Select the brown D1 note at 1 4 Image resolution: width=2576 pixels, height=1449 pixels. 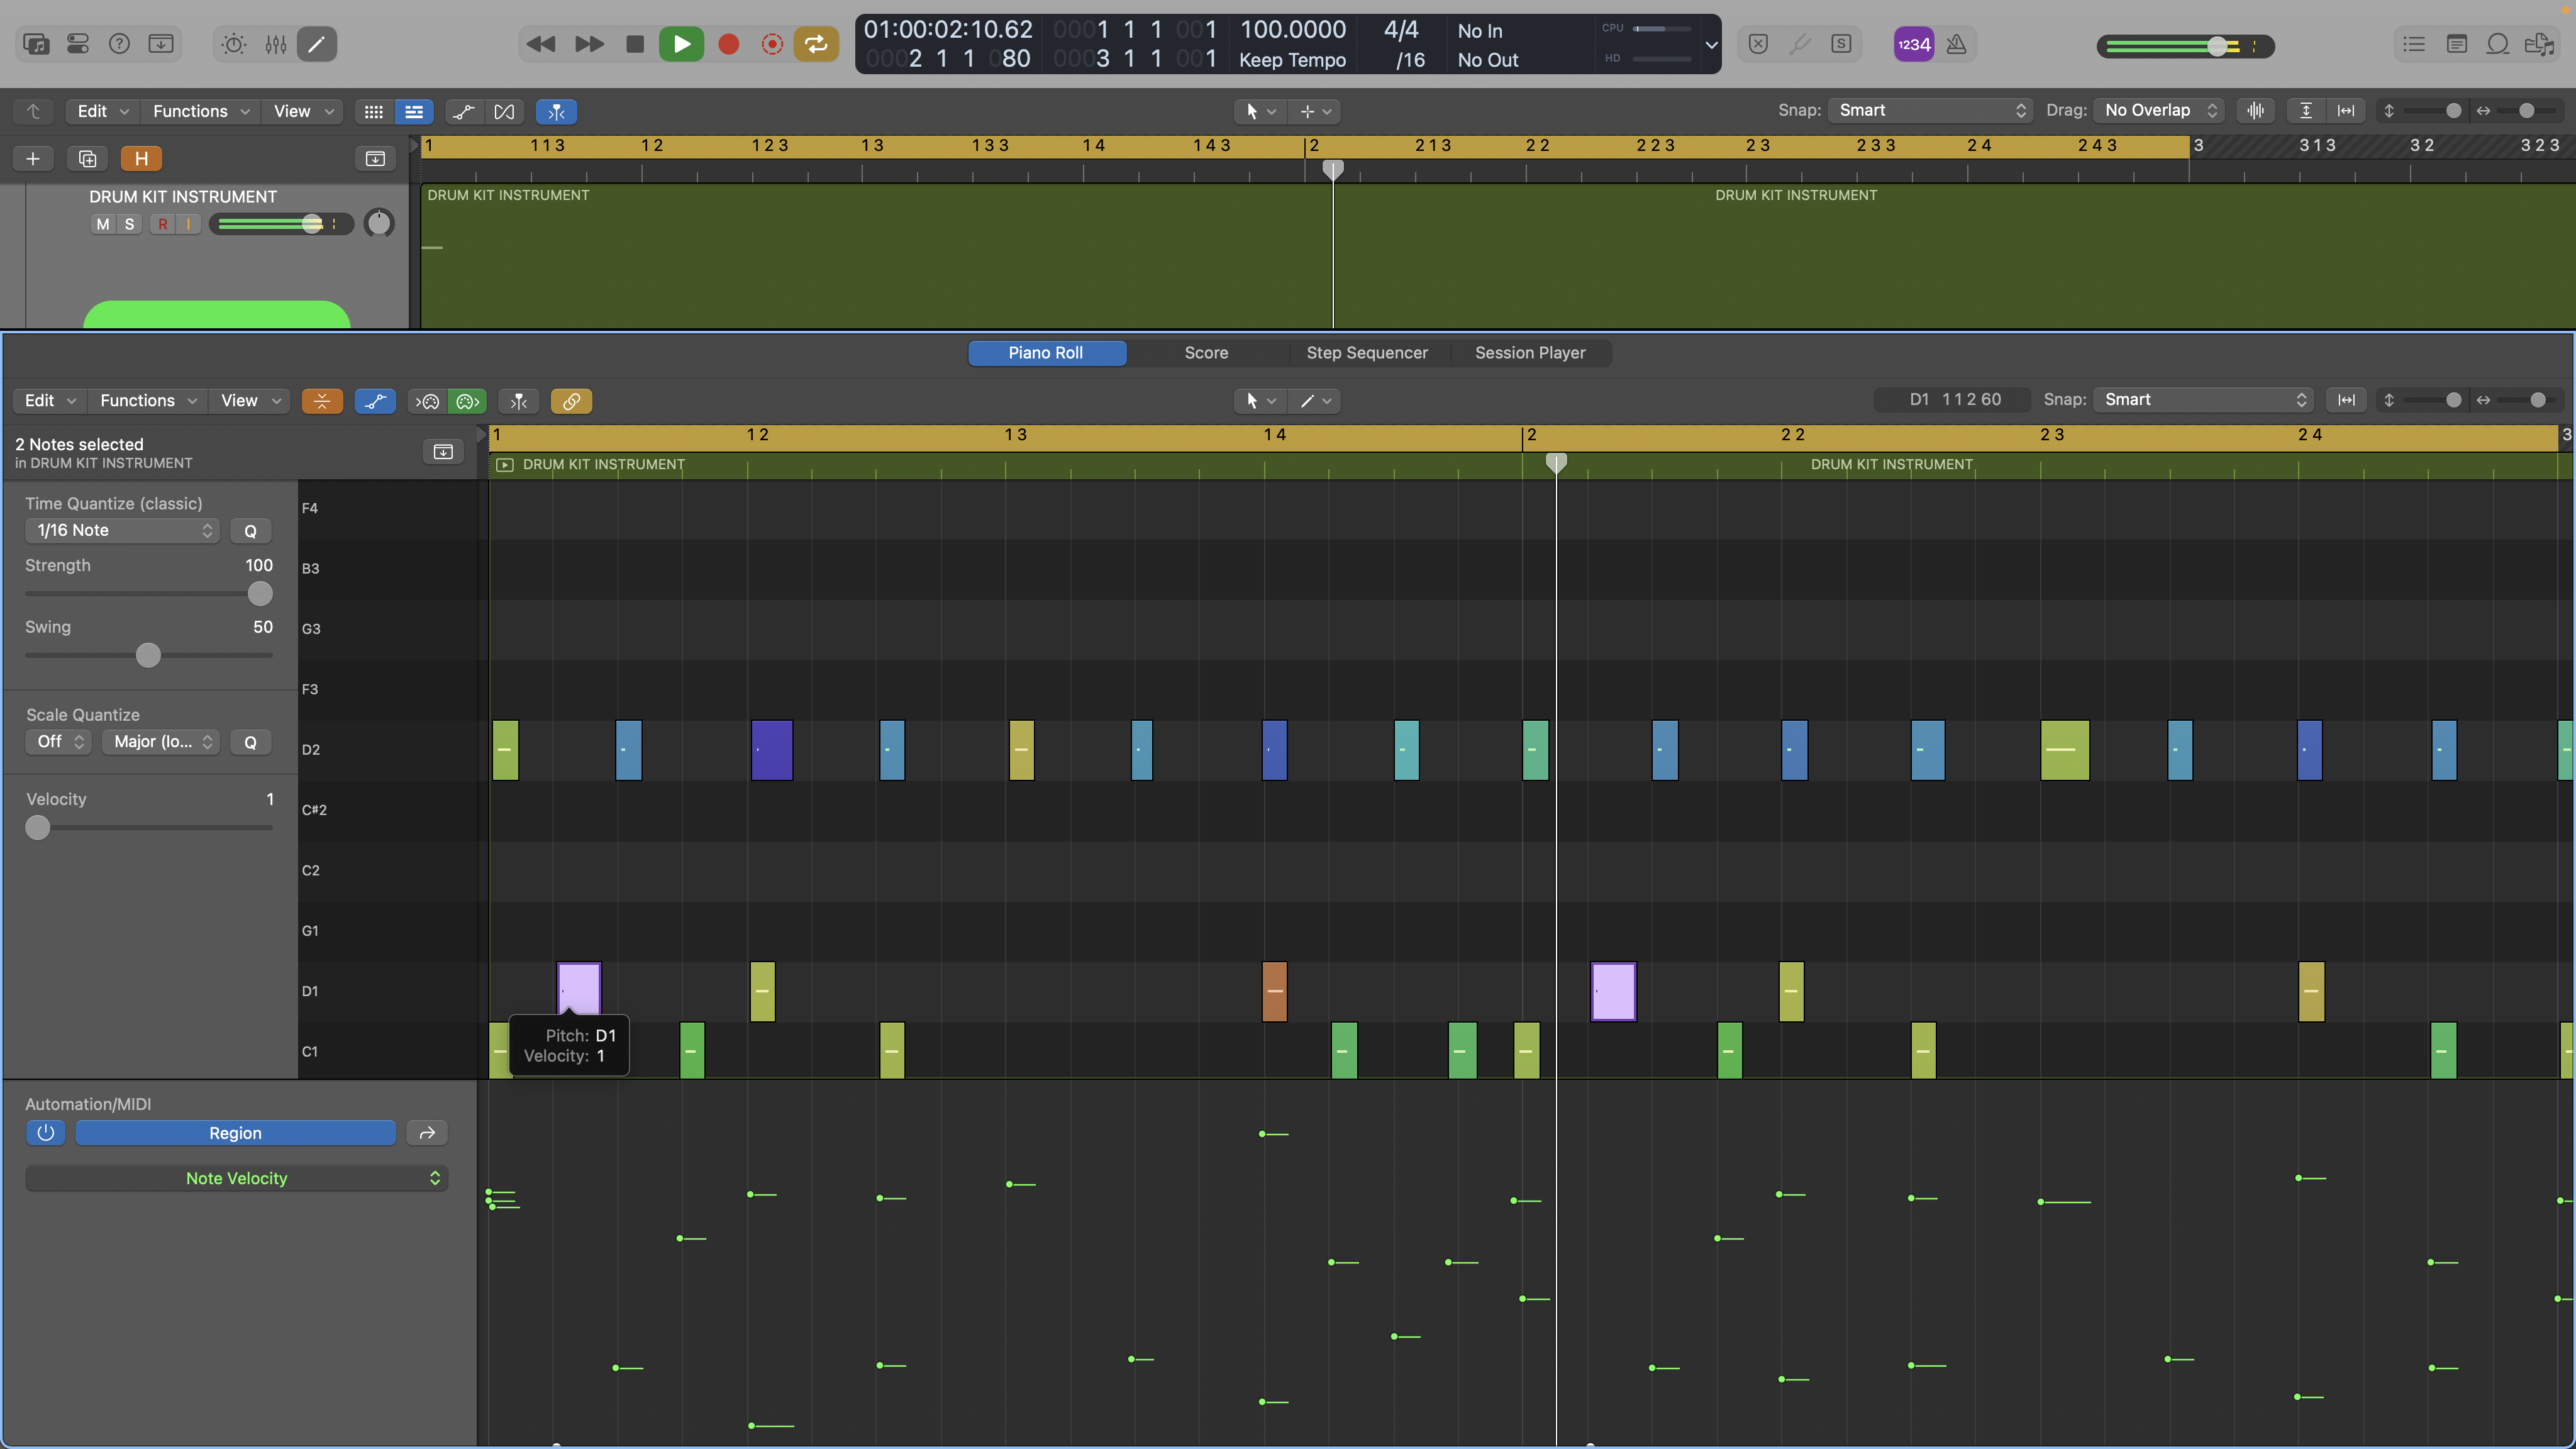[x=1274, y=991]
